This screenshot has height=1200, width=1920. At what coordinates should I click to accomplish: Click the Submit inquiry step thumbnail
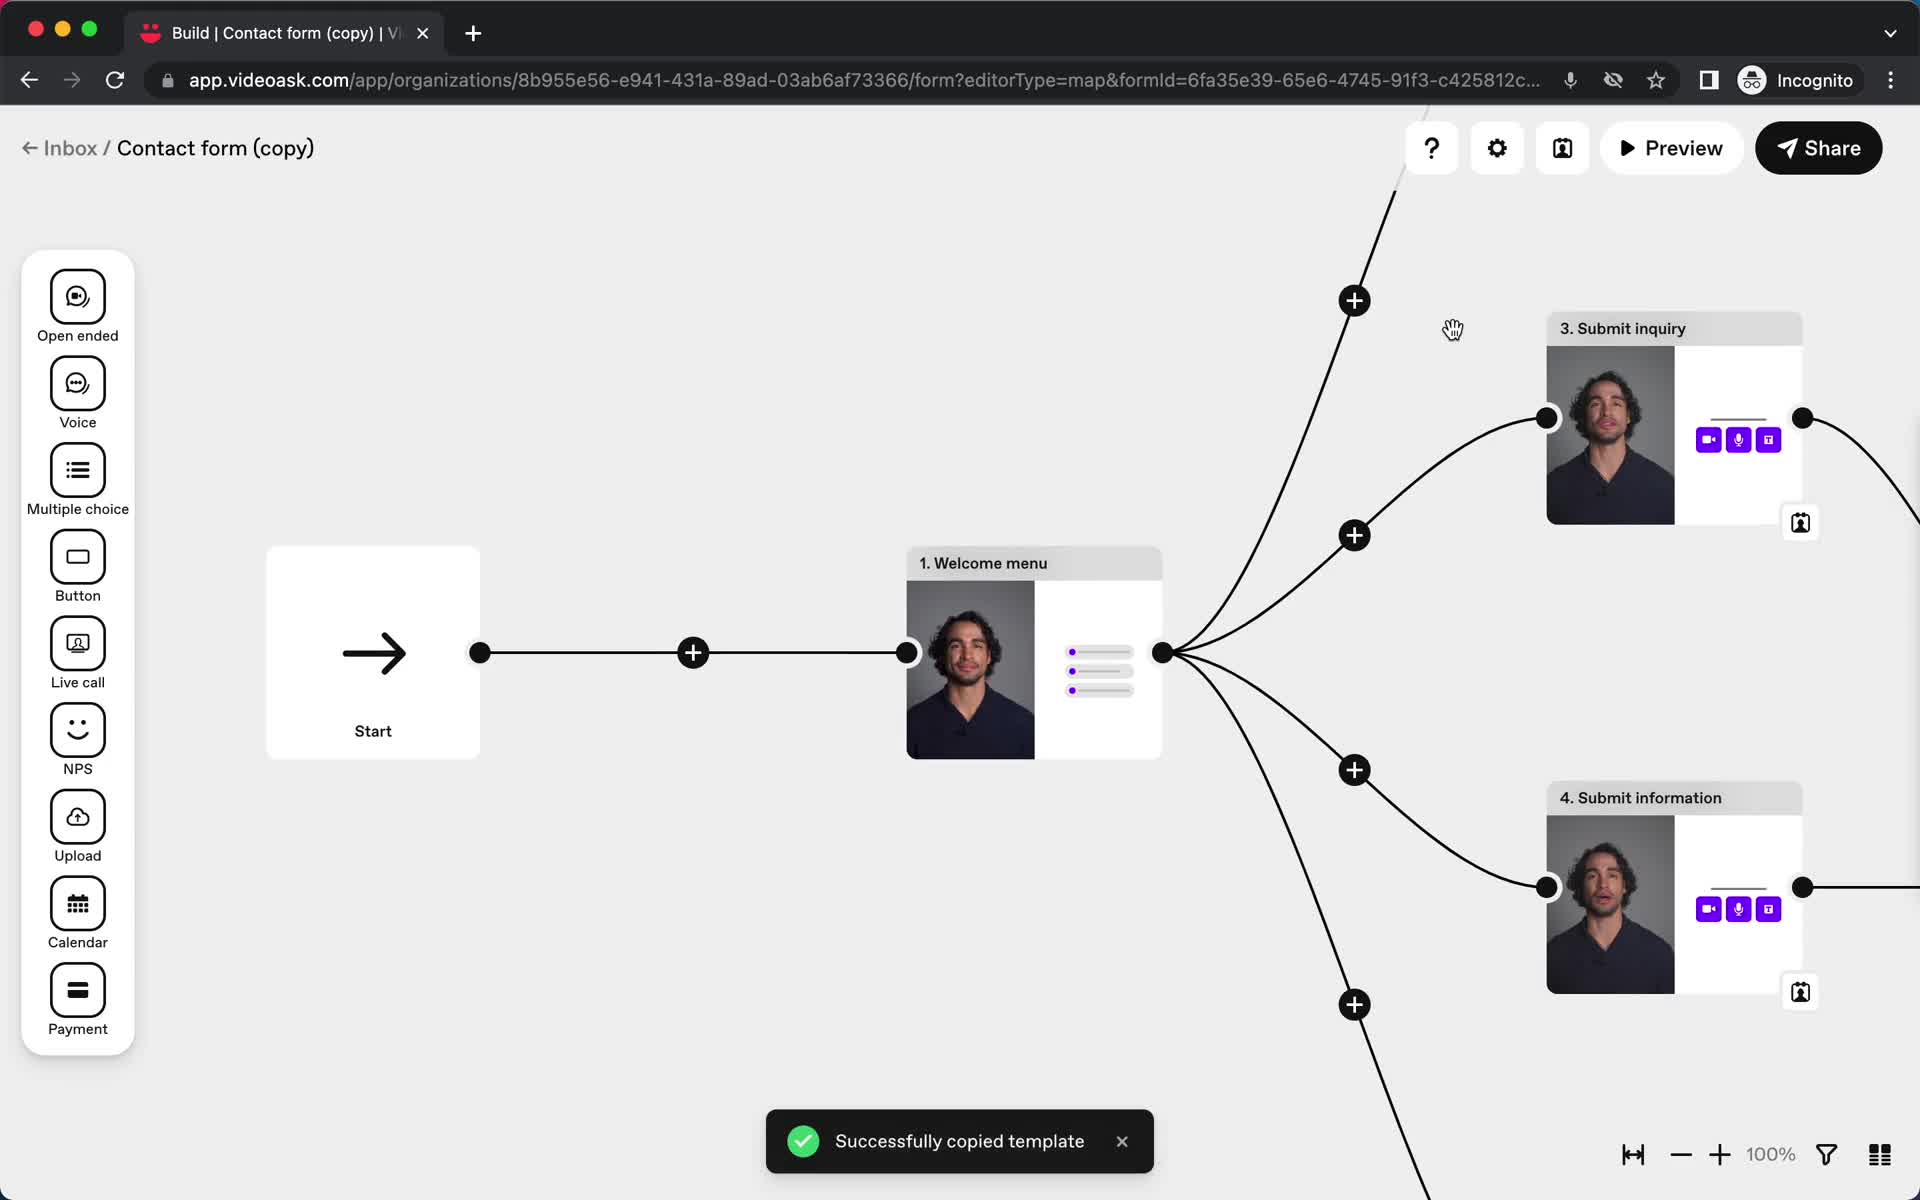1610,434
